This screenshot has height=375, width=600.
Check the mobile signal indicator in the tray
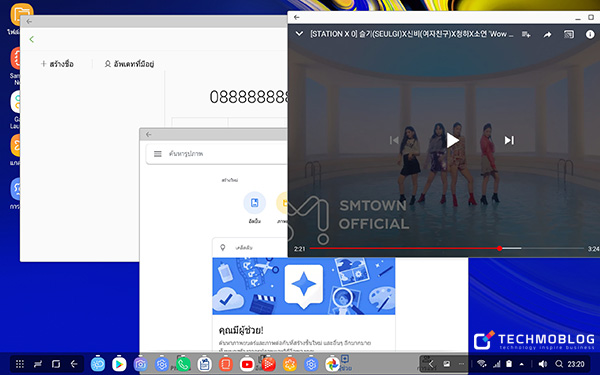[x=497, y=364]
